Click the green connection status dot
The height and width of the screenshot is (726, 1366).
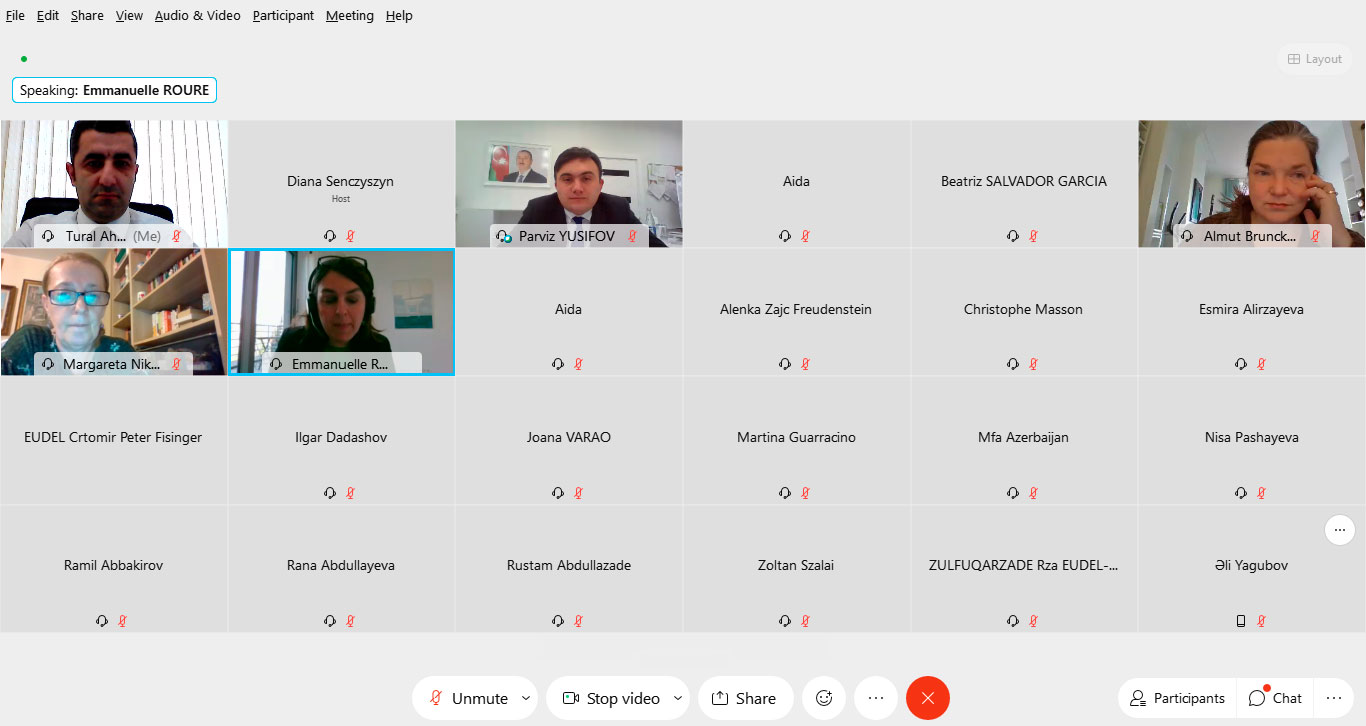(24, 59)
